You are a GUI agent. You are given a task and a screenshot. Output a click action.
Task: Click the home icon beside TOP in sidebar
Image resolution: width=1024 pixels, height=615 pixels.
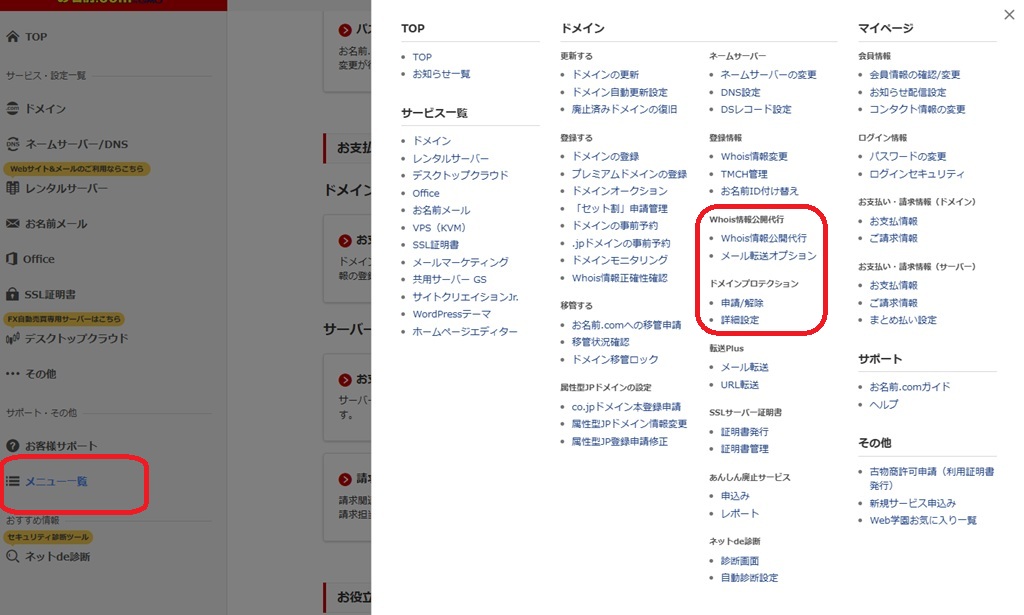[x=12, y=37]
